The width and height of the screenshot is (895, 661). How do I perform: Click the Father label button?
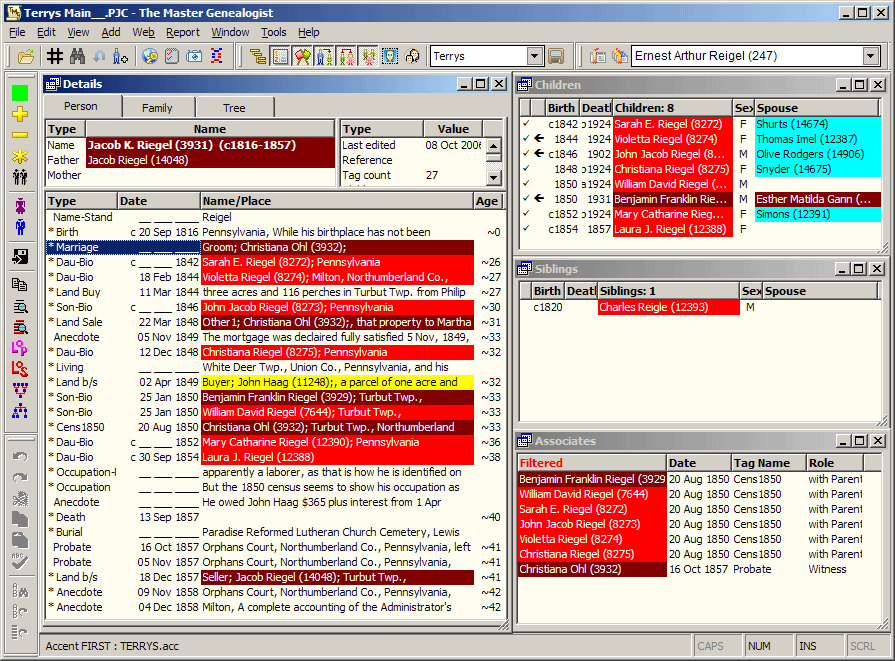63,160
